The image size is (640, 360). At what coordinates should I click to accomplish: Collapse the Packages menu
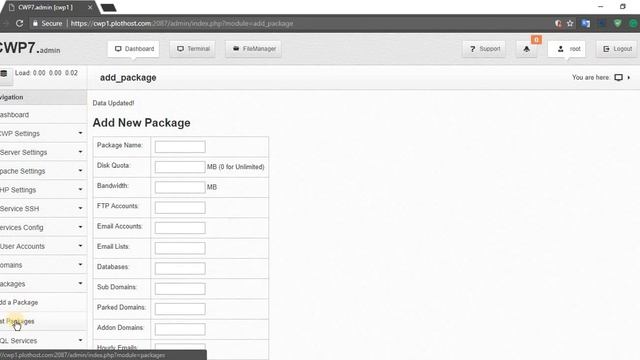click(43, 284)
